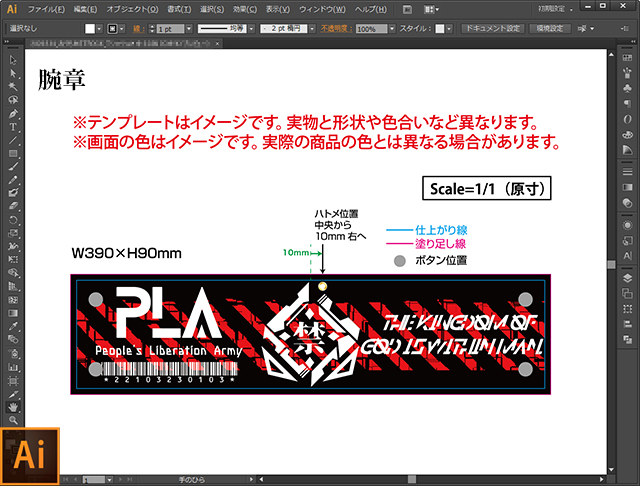
Task: Close the open document tab
Action: click(218, 43)
